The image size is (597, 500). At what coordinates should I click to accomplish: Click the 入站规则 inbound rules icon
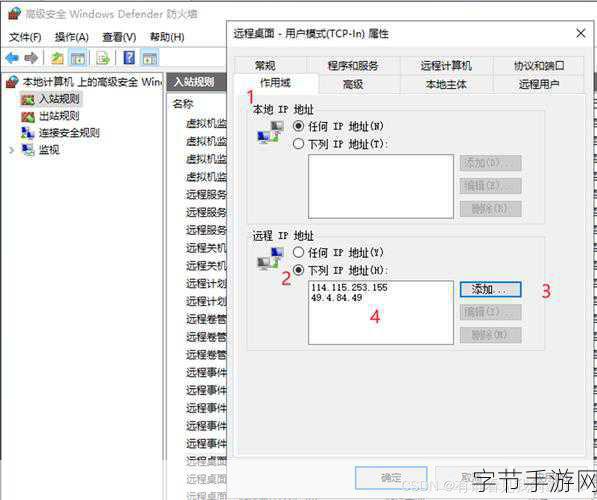[28, 99]
